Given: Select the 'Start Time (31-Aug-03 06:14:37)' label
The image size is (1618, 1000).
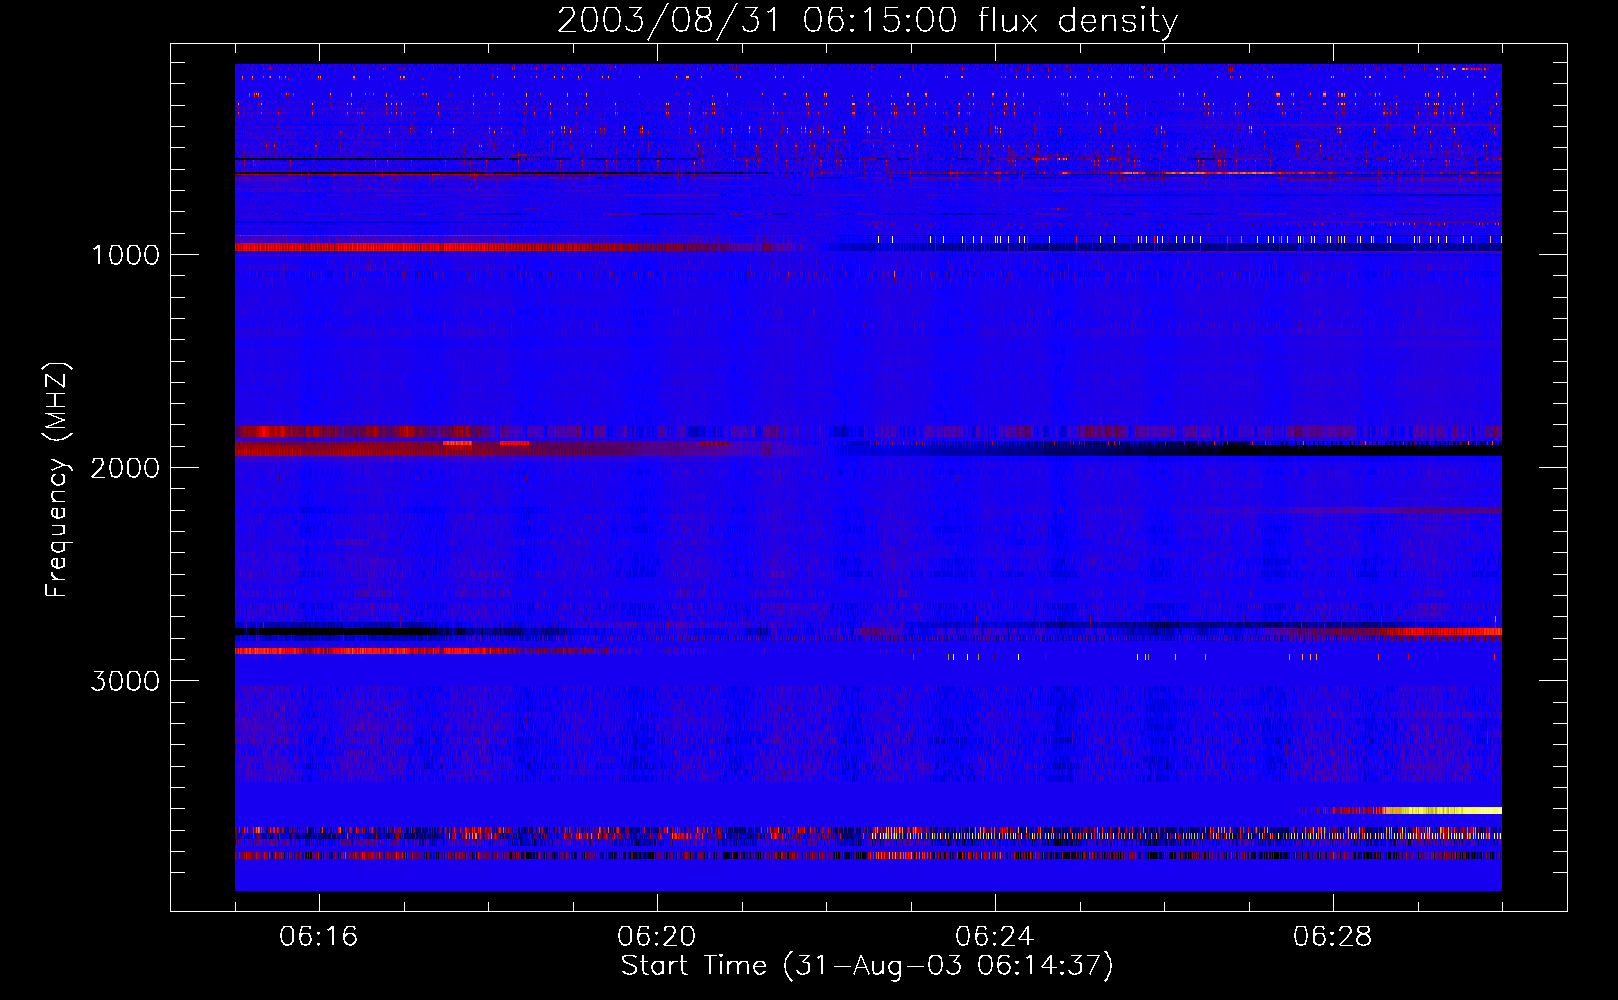Looking at the screenshot, I should pyautogui.click(x=867, y=966).
